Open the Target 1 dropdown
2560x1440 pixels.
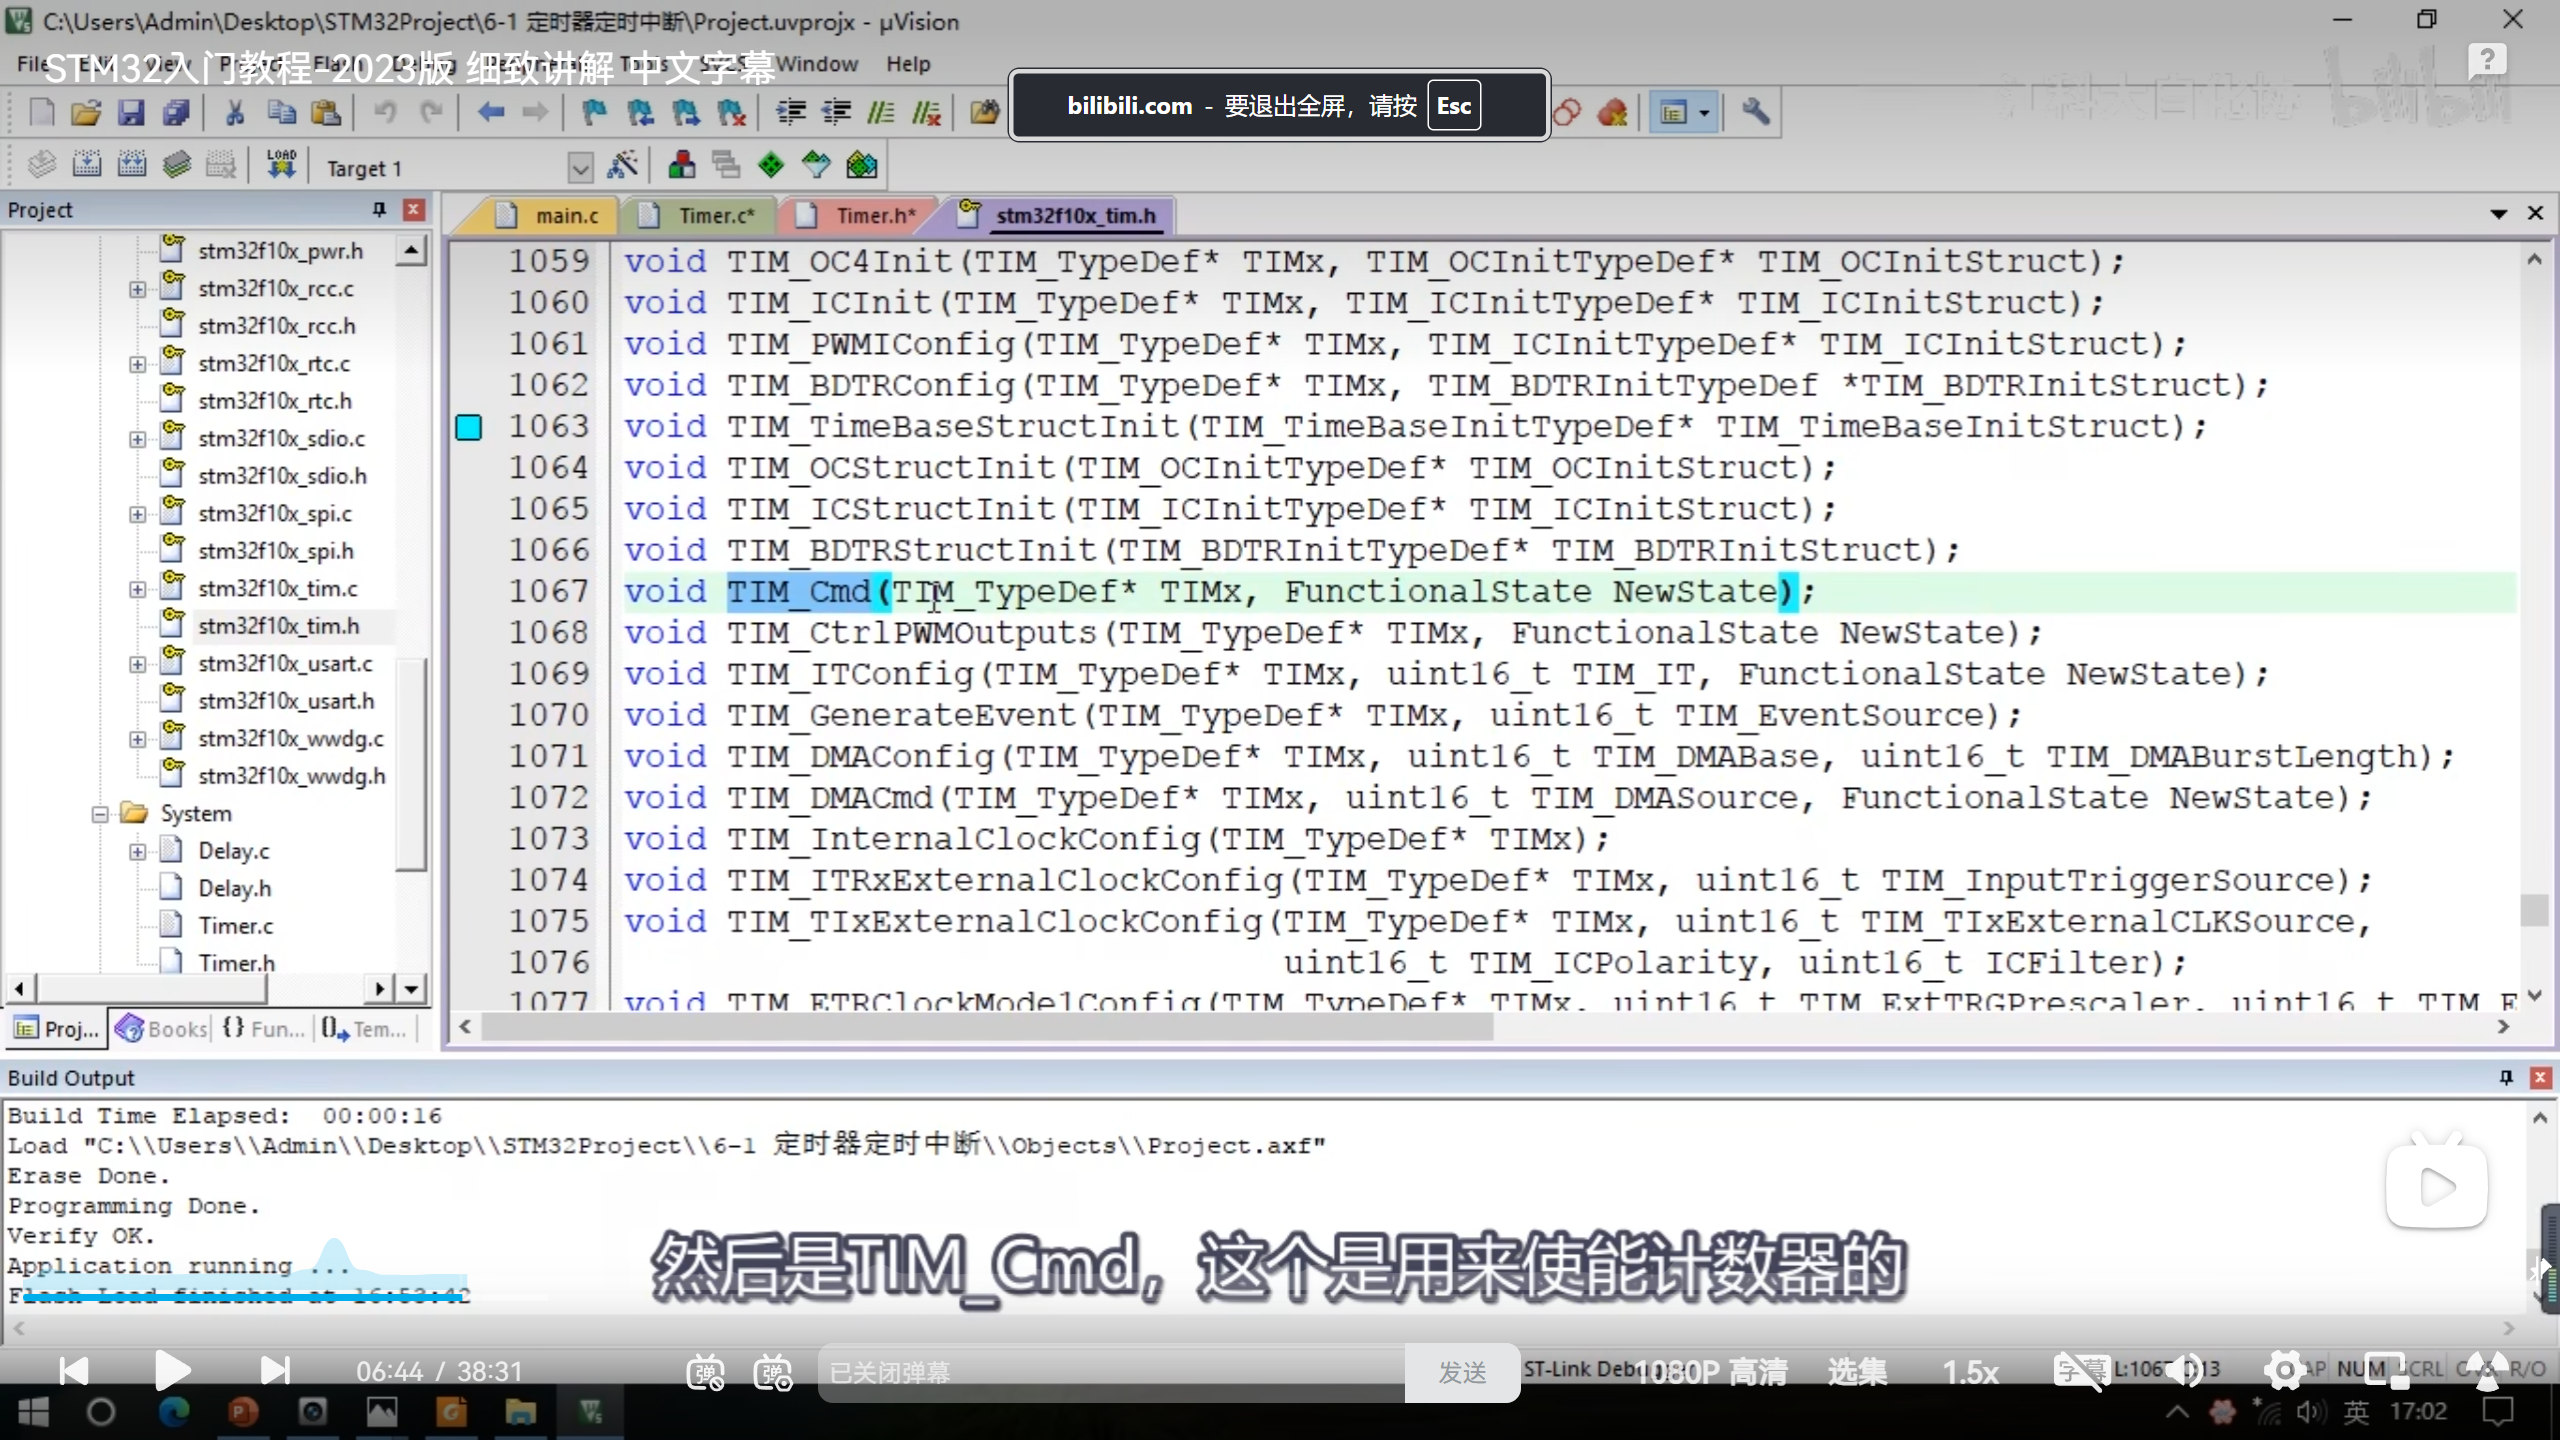coord(580,167)
